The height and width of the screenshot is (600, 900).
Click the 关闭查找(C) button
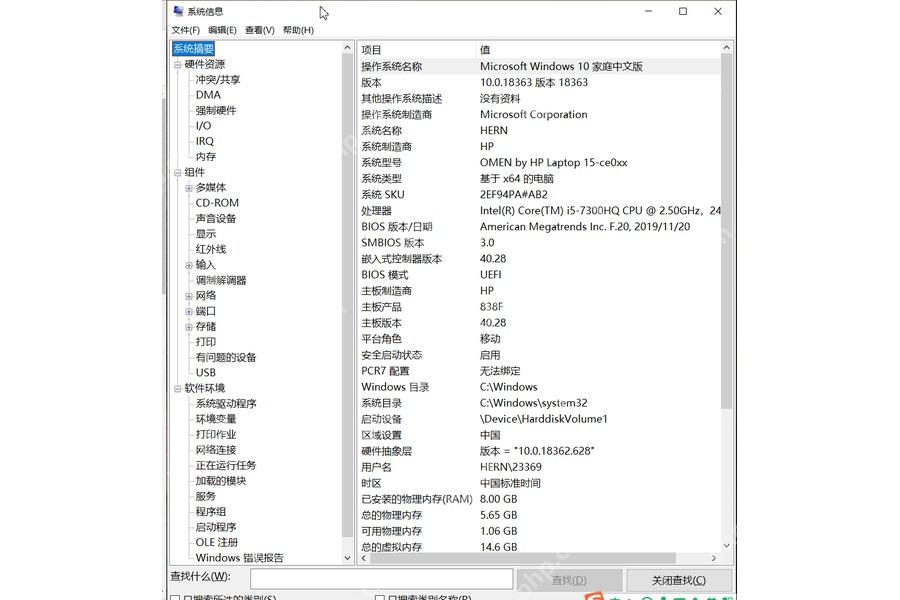point(679,580)
